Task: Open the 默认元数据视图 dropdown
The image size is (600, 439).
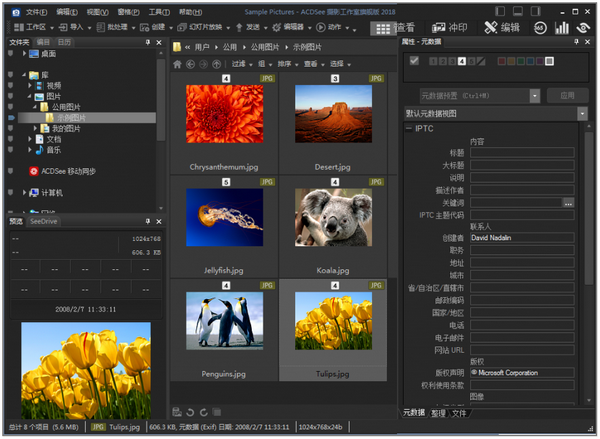Action: click(x=581, y=114)
